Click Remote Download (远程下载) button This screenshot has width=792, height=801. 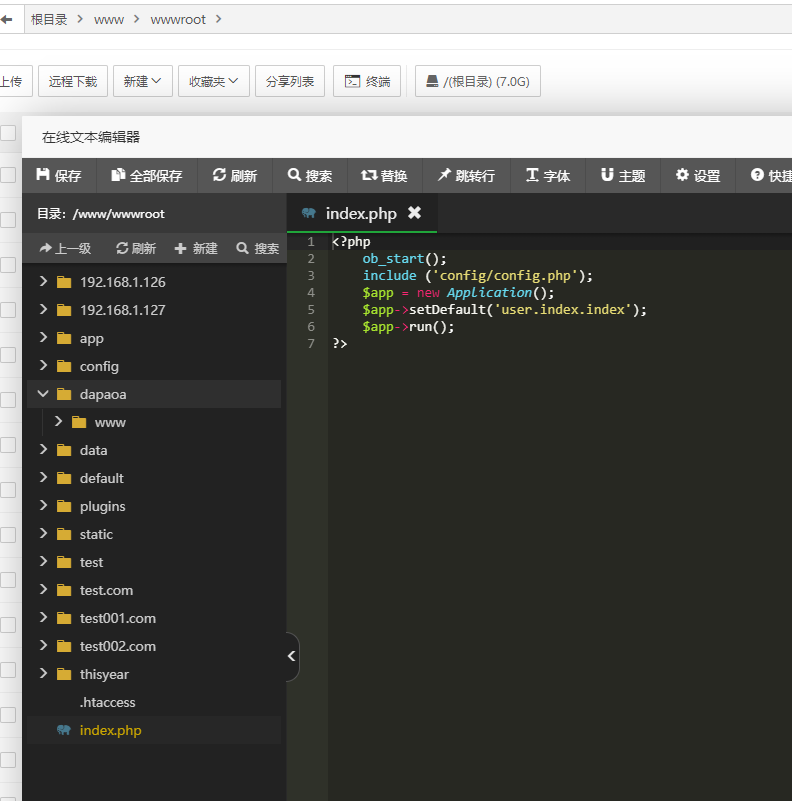click(x=73, y=81)
